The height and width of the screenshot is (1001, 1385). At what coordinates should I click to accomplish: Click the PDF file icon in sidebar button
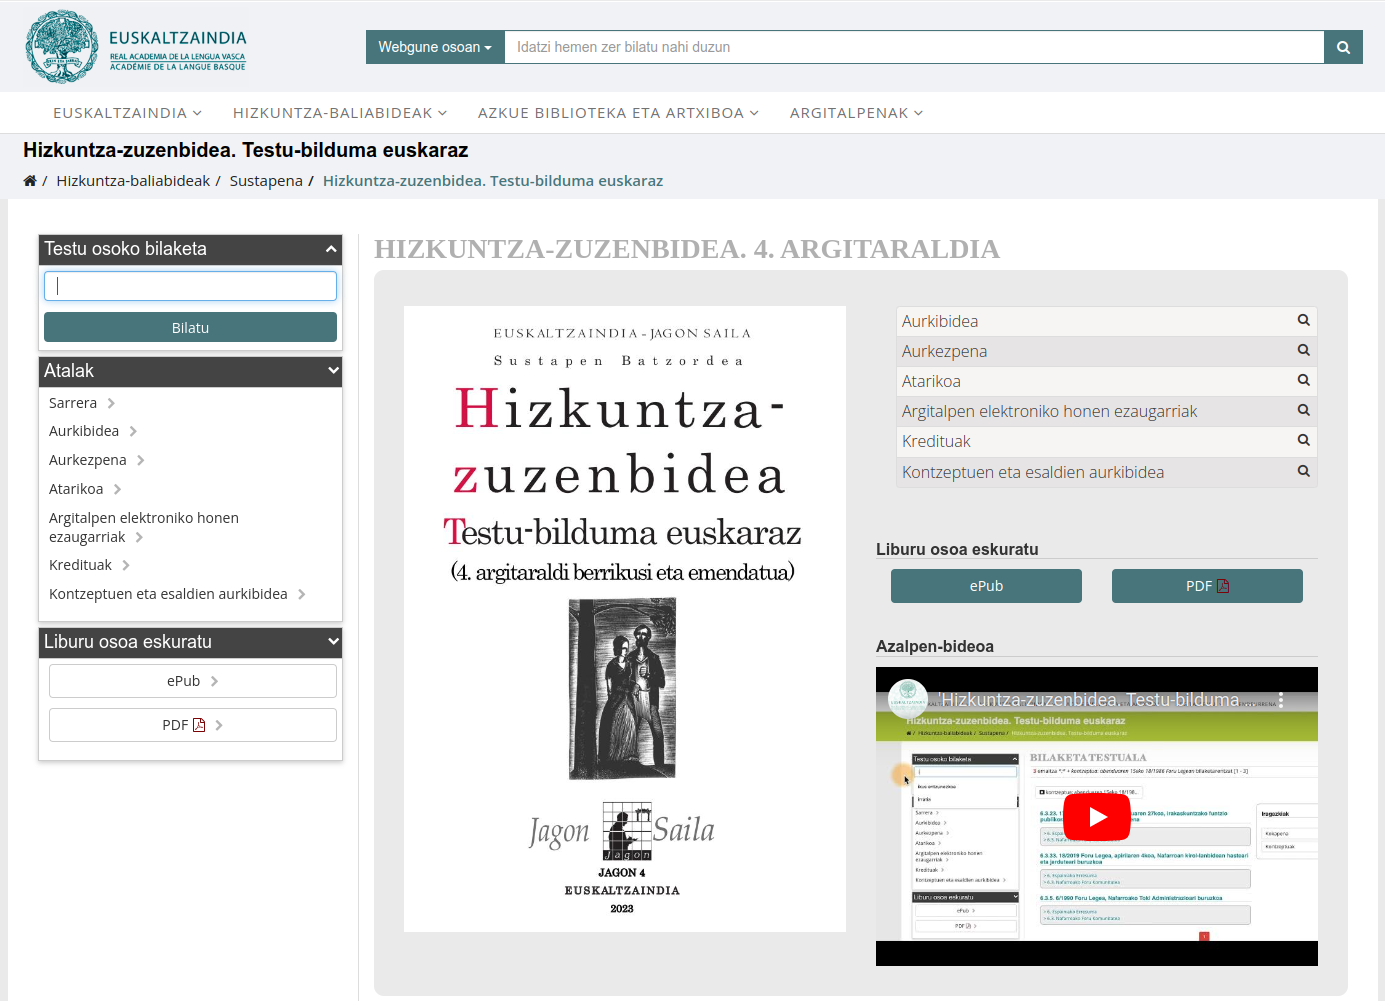click(199, 725)
